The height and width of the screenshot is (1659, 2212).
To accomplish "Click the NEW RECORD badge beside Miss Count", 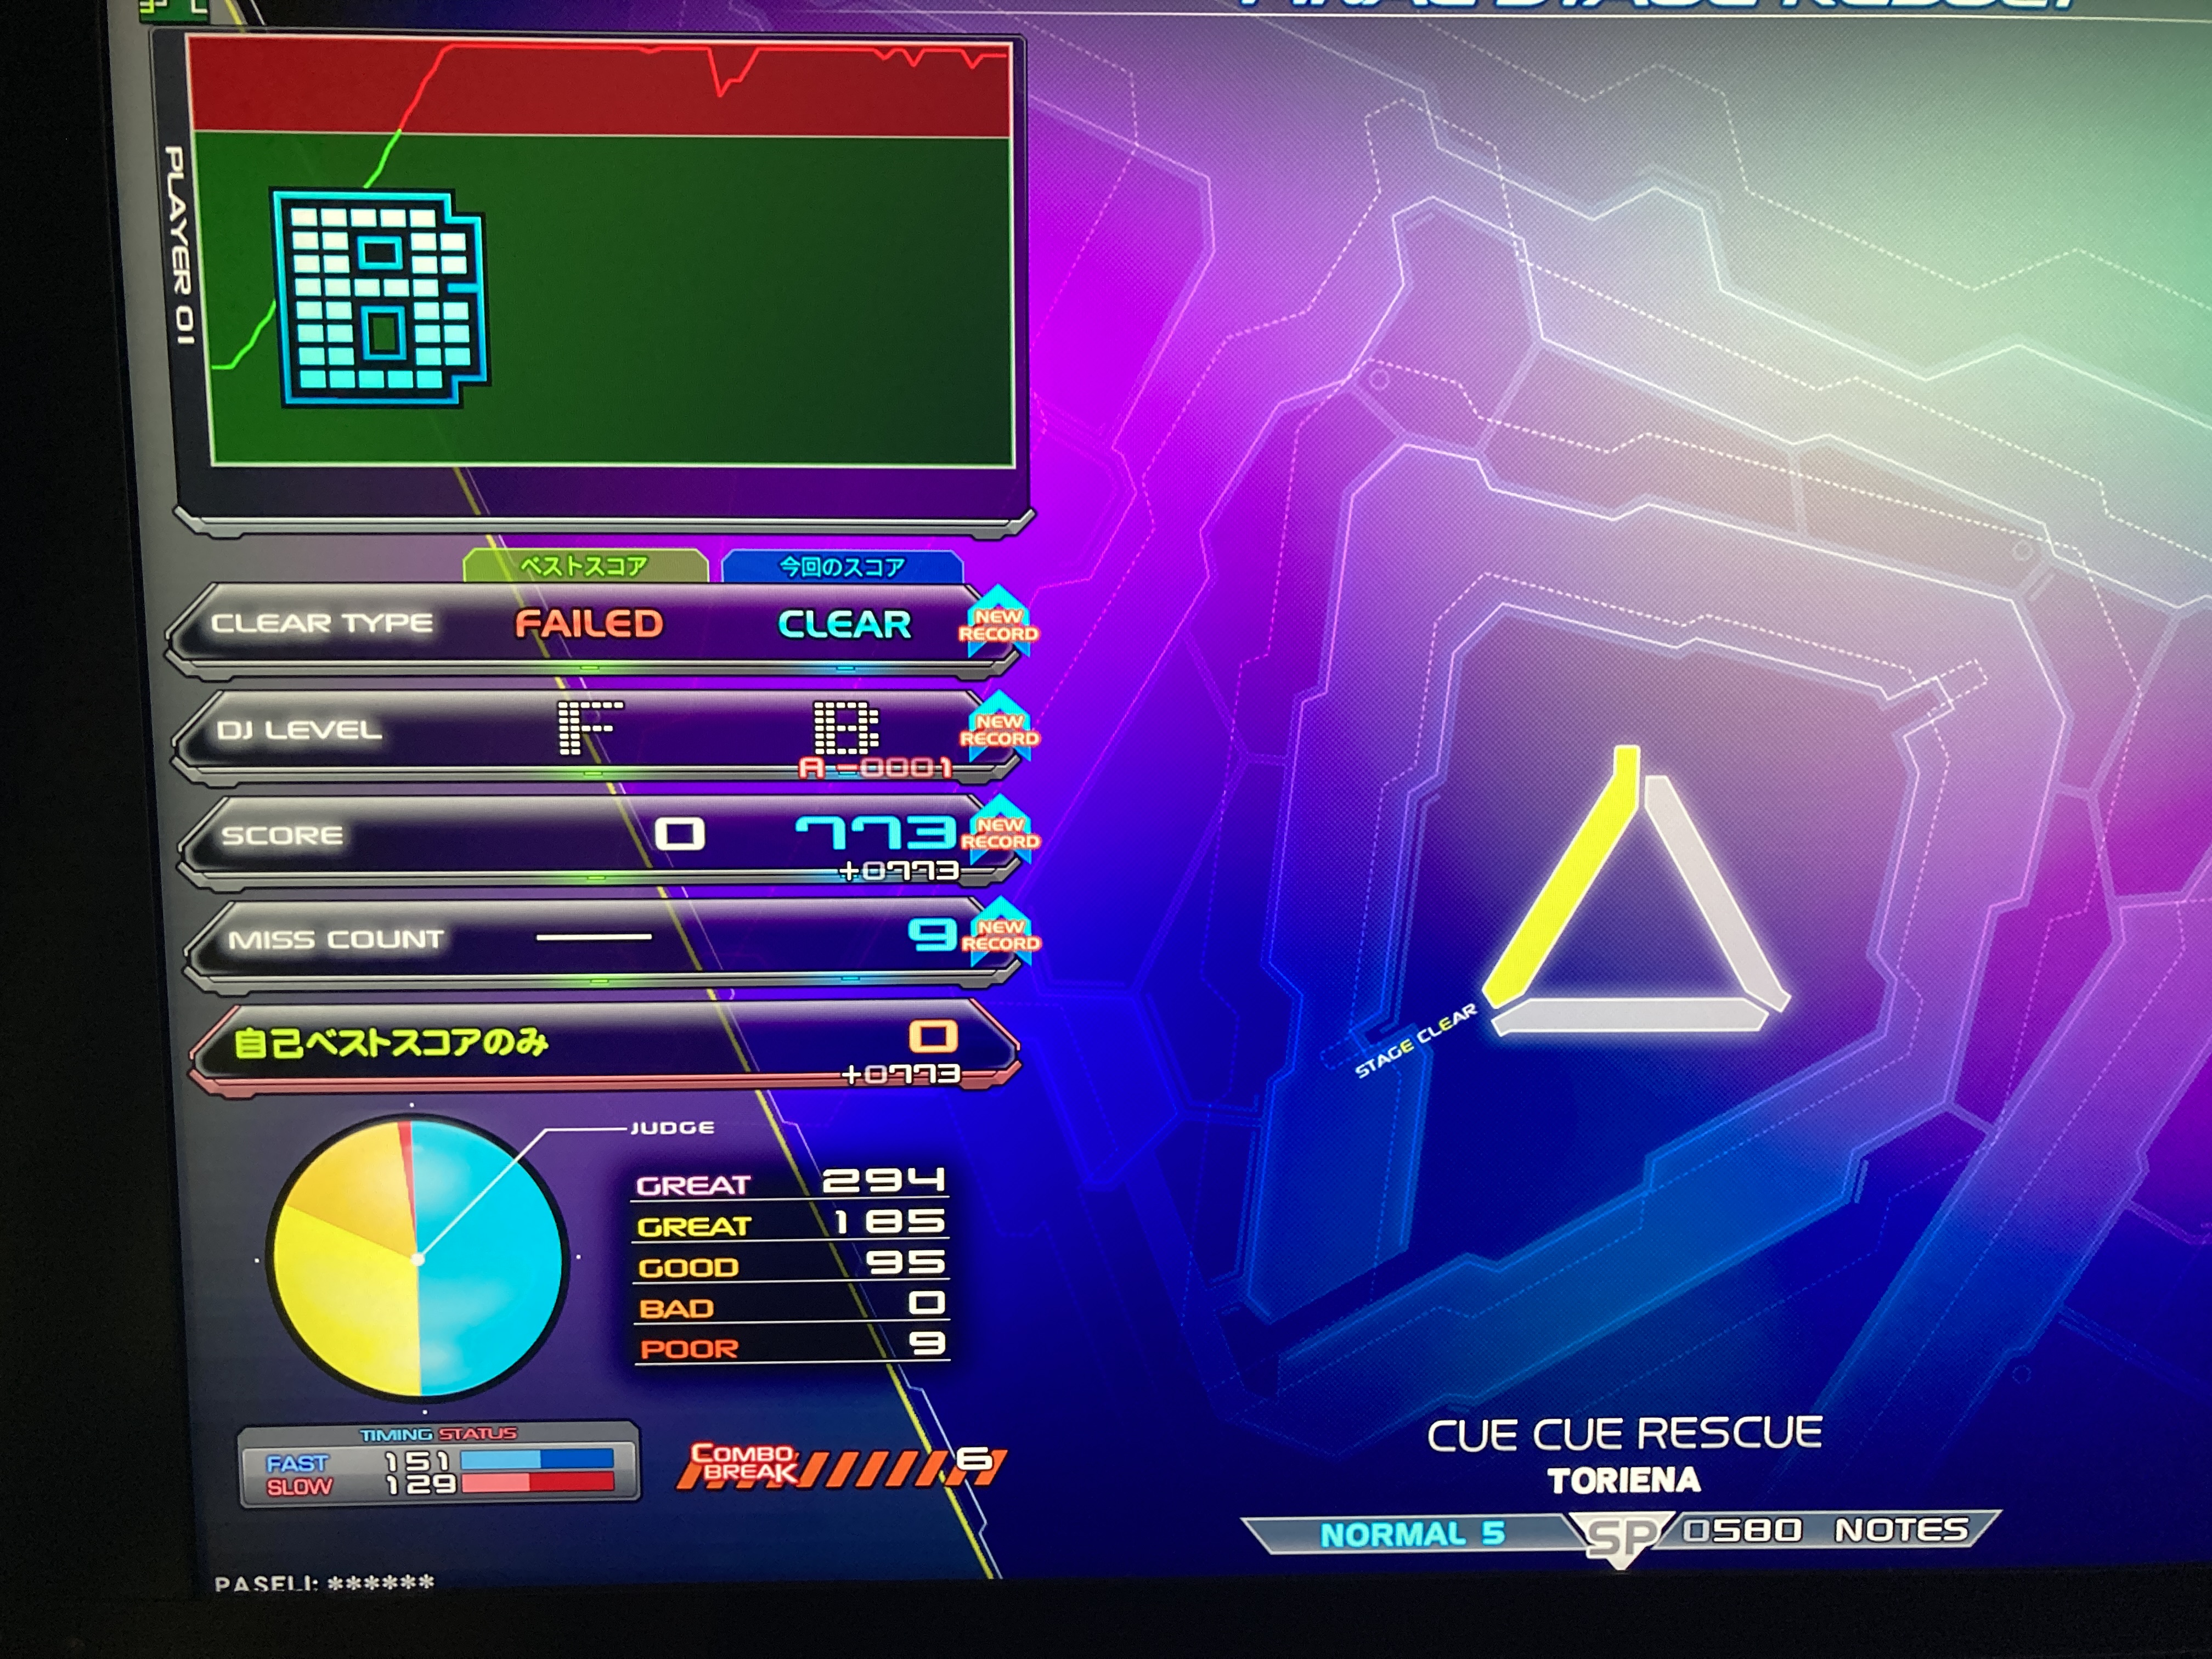I will click(1001, 935).
